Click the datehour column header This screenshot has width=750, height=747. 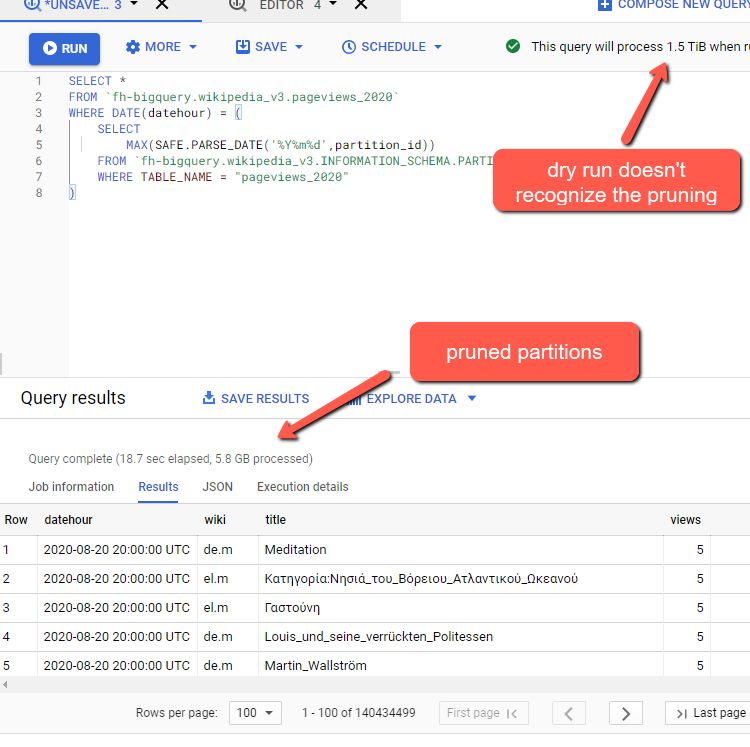click(x=68, y=520)
